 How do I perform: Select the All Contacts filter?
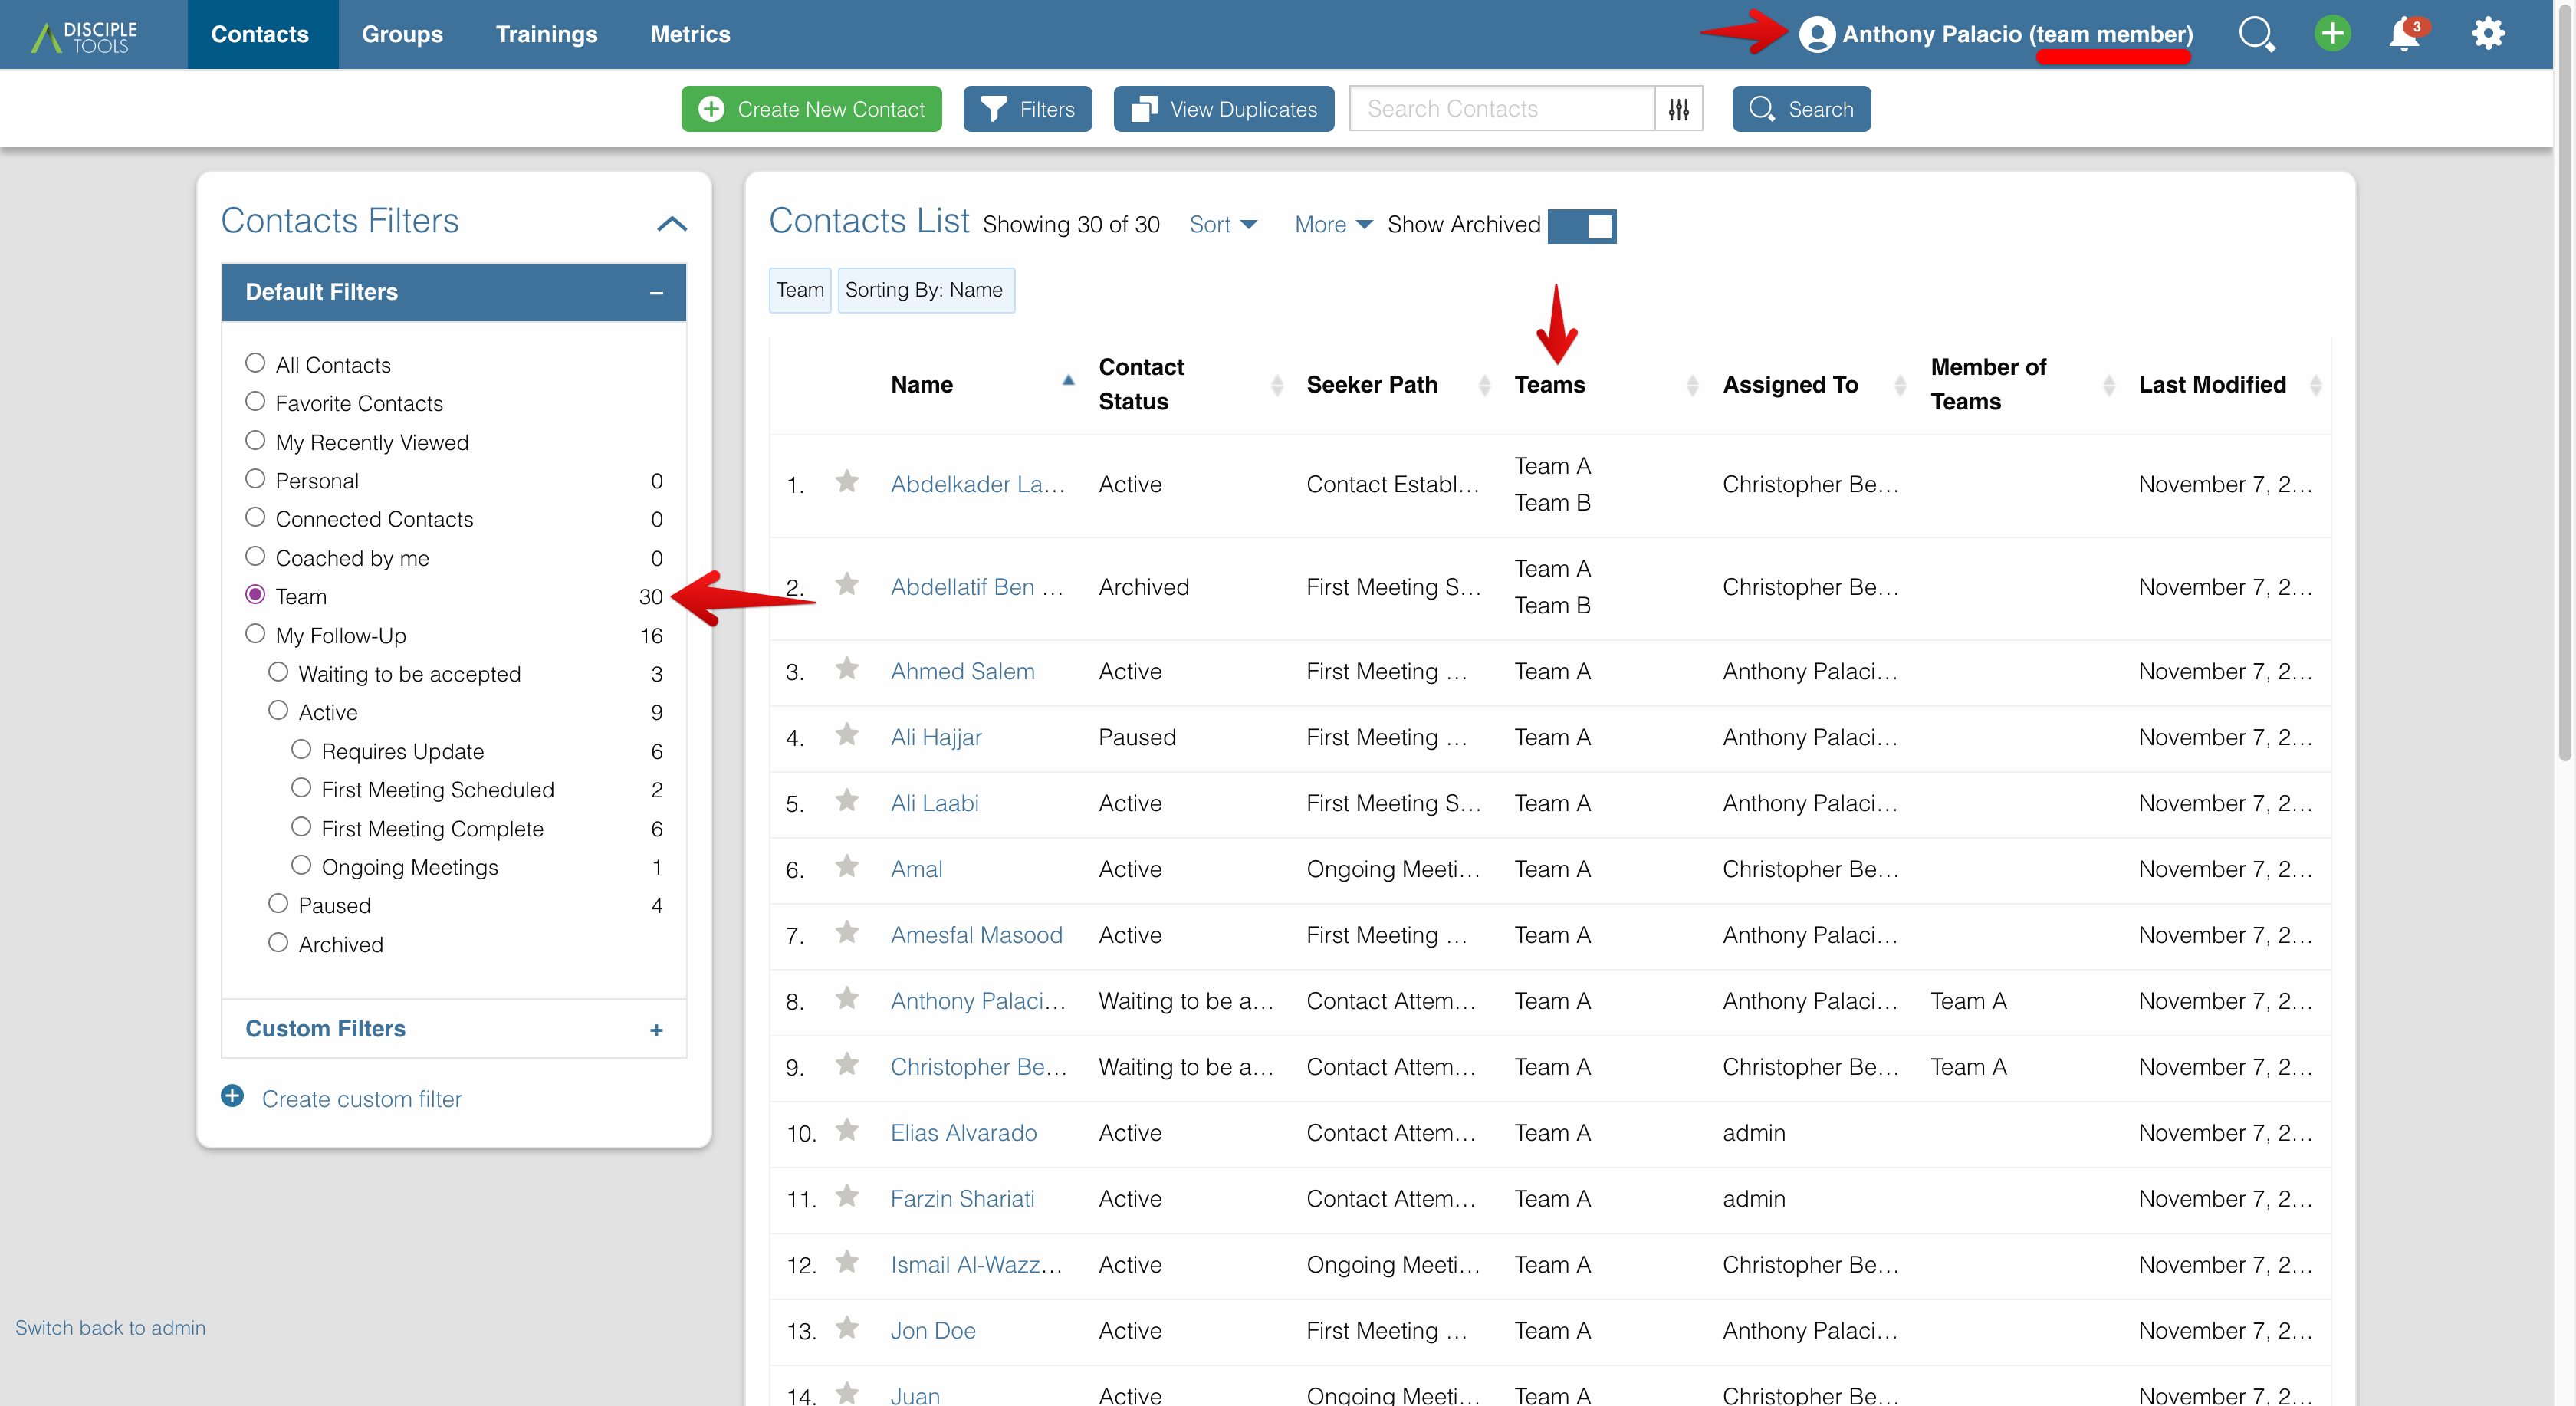click(255, 363)
